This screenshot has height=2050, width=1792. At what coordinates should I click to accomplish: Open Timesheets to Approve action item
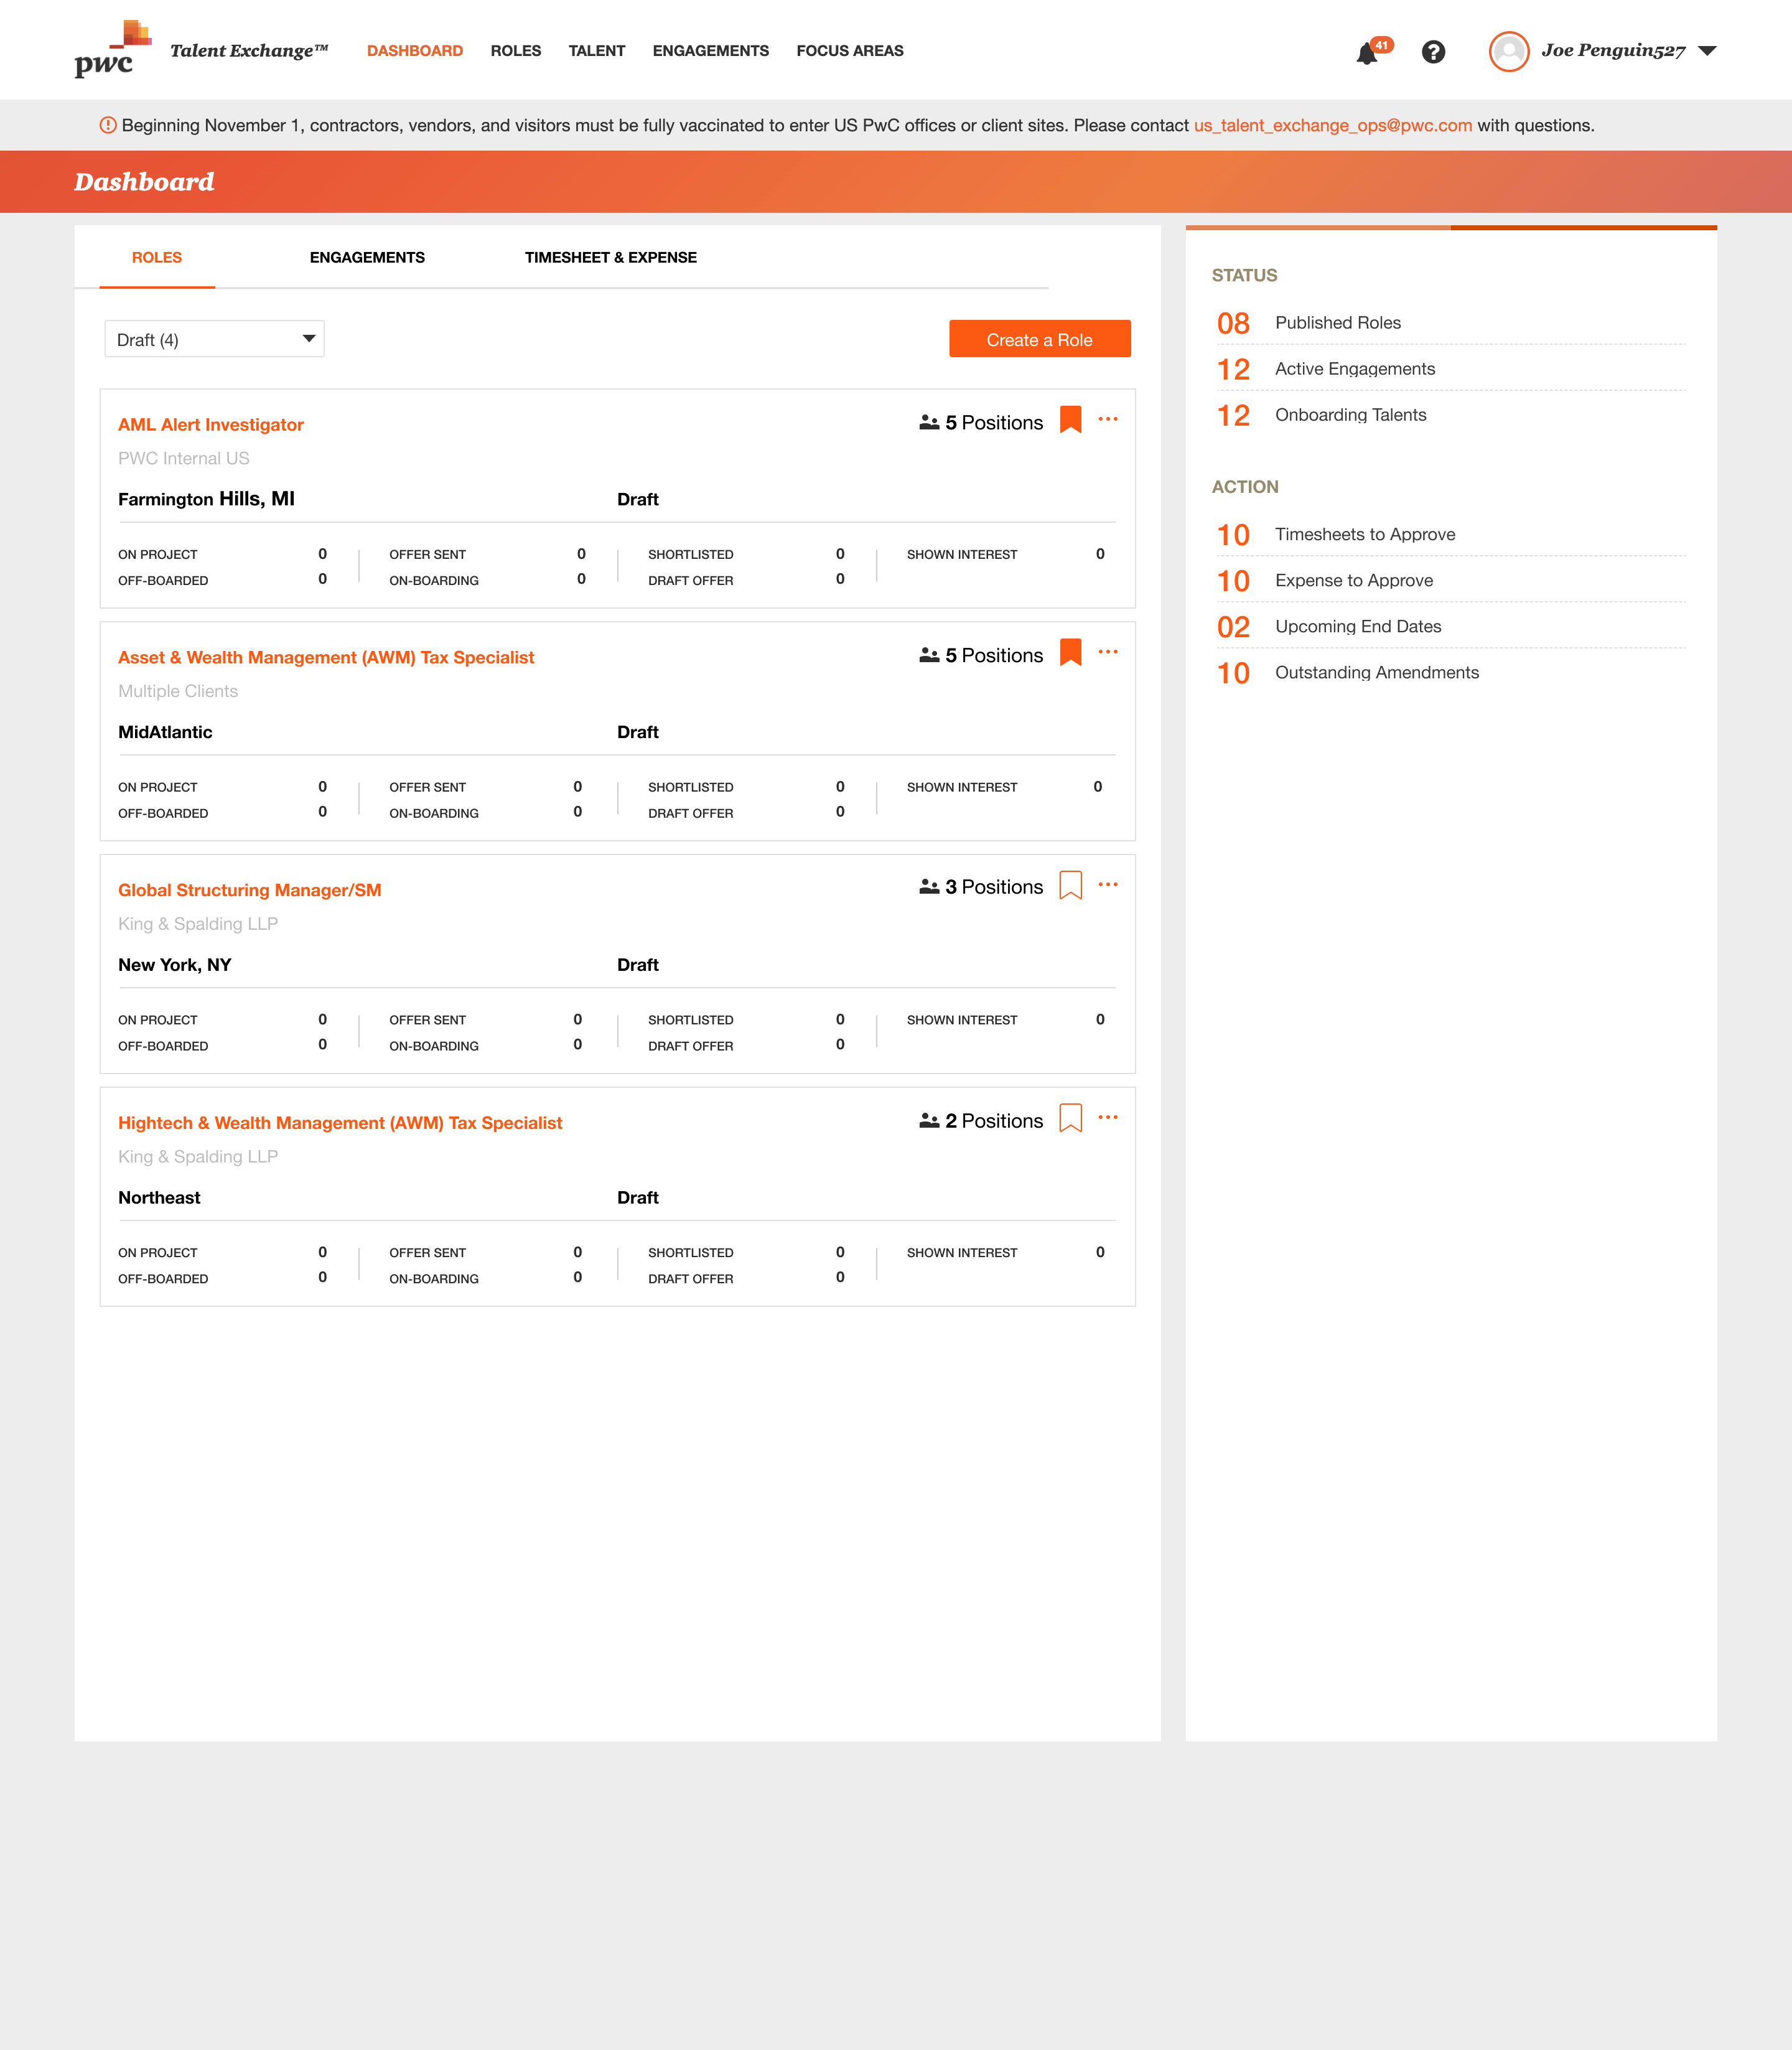point(1364,535)
